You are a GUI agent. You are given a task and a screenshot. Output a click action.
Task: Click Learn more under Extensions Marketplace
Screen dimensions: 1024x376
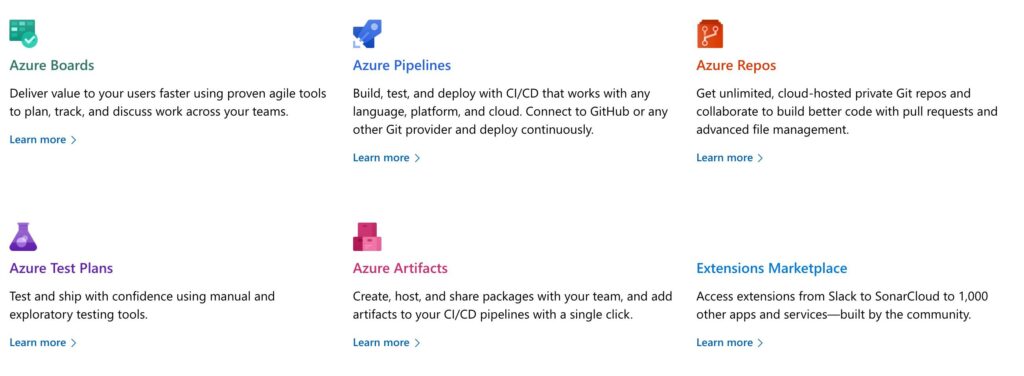click(725, 343)
